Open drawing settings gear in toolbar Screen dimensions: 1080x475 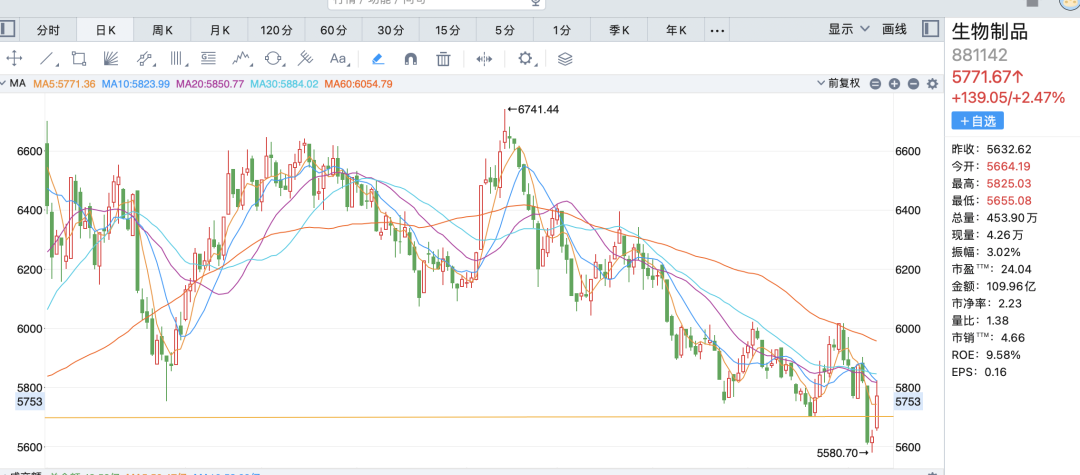(526, 59)
